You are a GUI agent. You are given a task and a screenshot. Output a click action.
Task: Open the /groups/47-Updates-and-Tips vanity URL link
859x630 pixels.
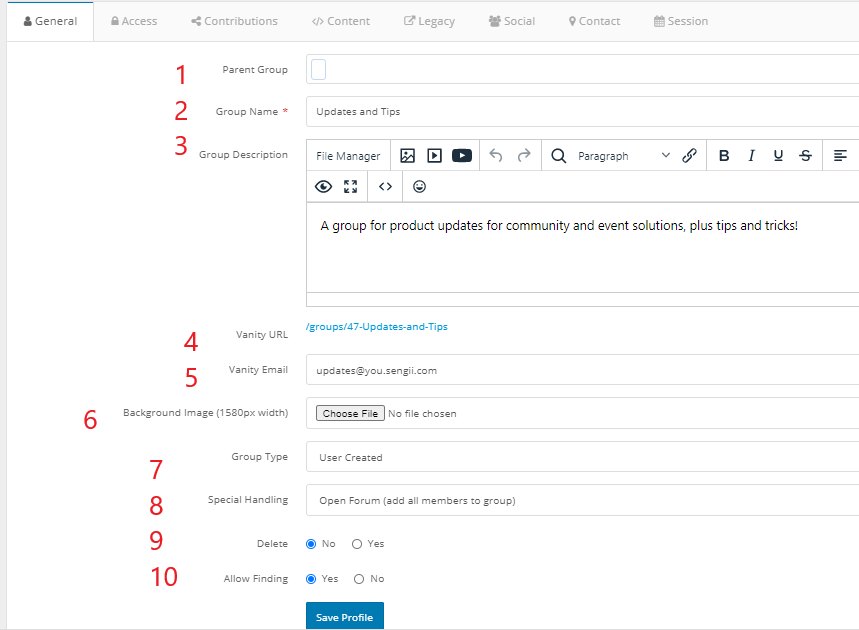pos(377,327)
